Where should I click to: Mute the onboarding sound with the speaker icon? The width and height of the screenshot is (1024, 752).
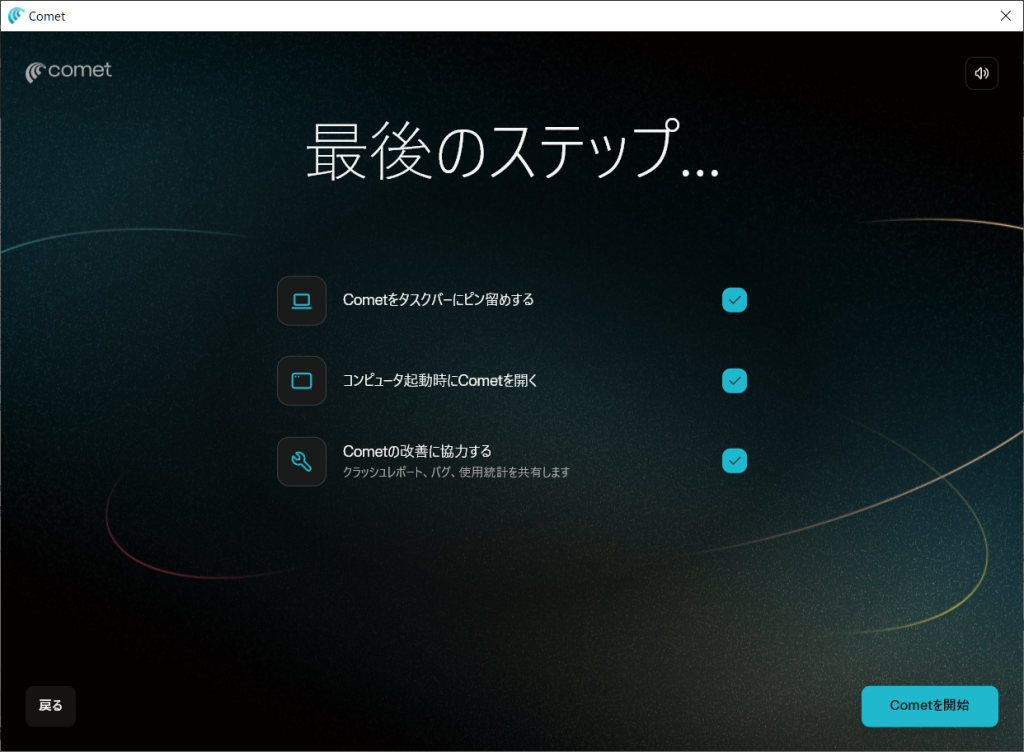pyautogui.click(x=981, y=73)
